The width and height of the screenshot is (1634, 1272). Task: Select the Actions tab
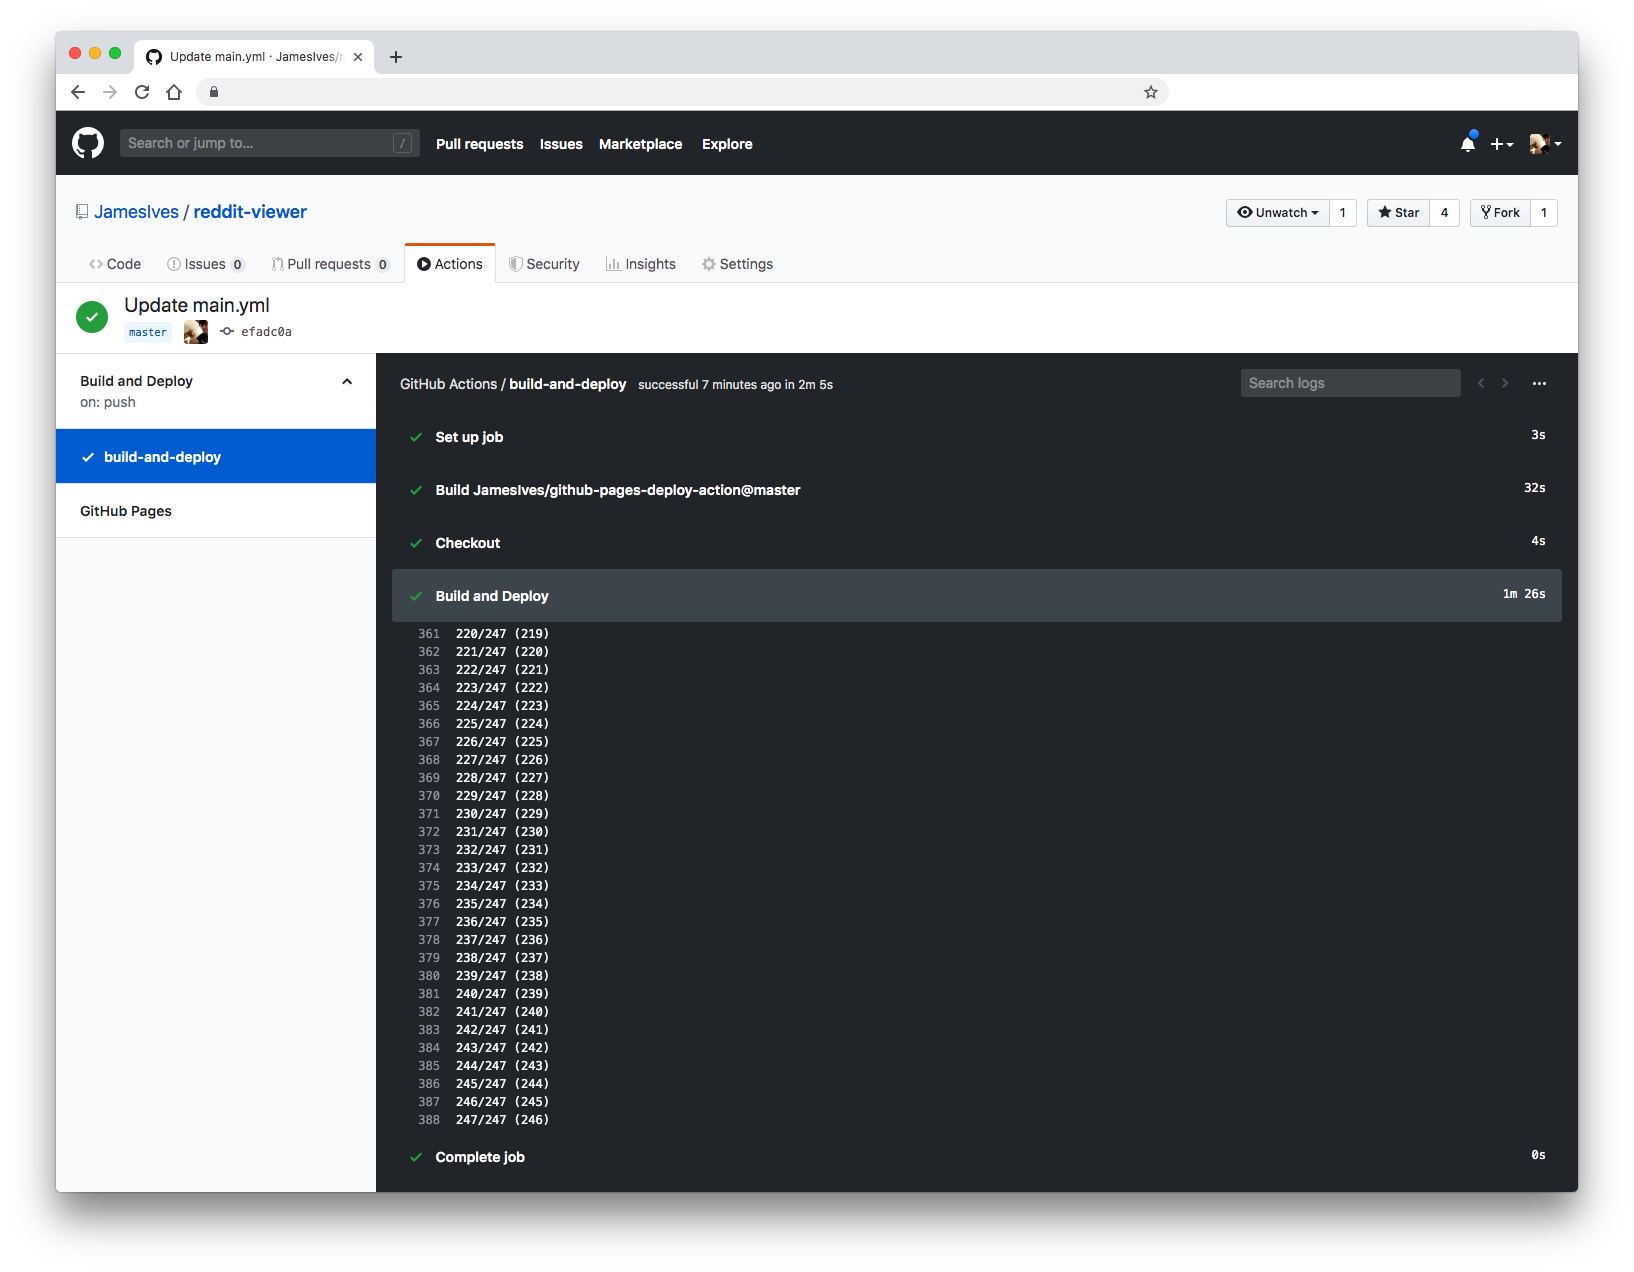pos(450,264)
